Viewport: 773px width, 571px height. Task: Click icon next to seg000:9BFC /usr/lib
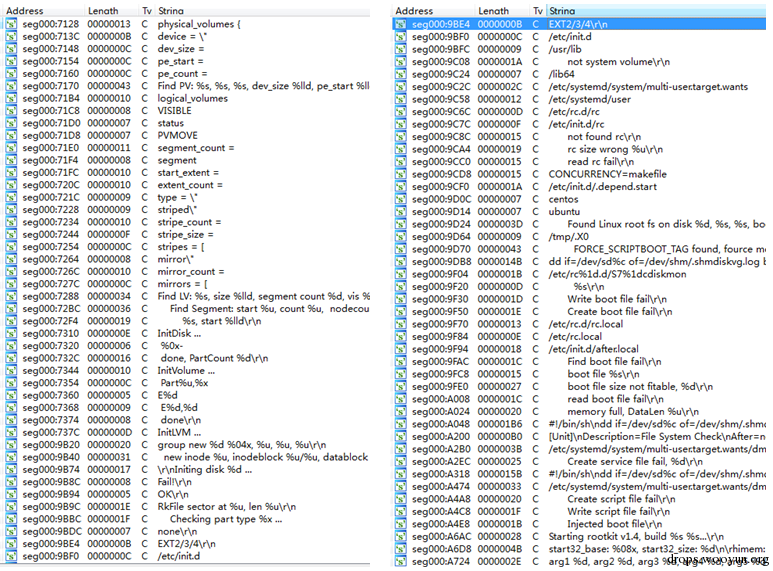point(401,49)
